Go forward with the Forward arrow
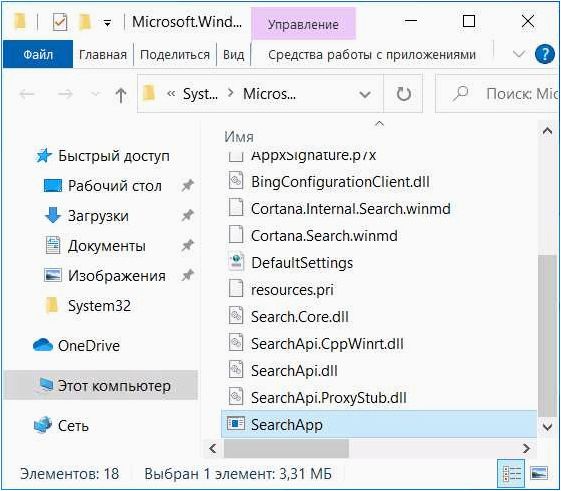561x491 pixels. pos(65,94)
